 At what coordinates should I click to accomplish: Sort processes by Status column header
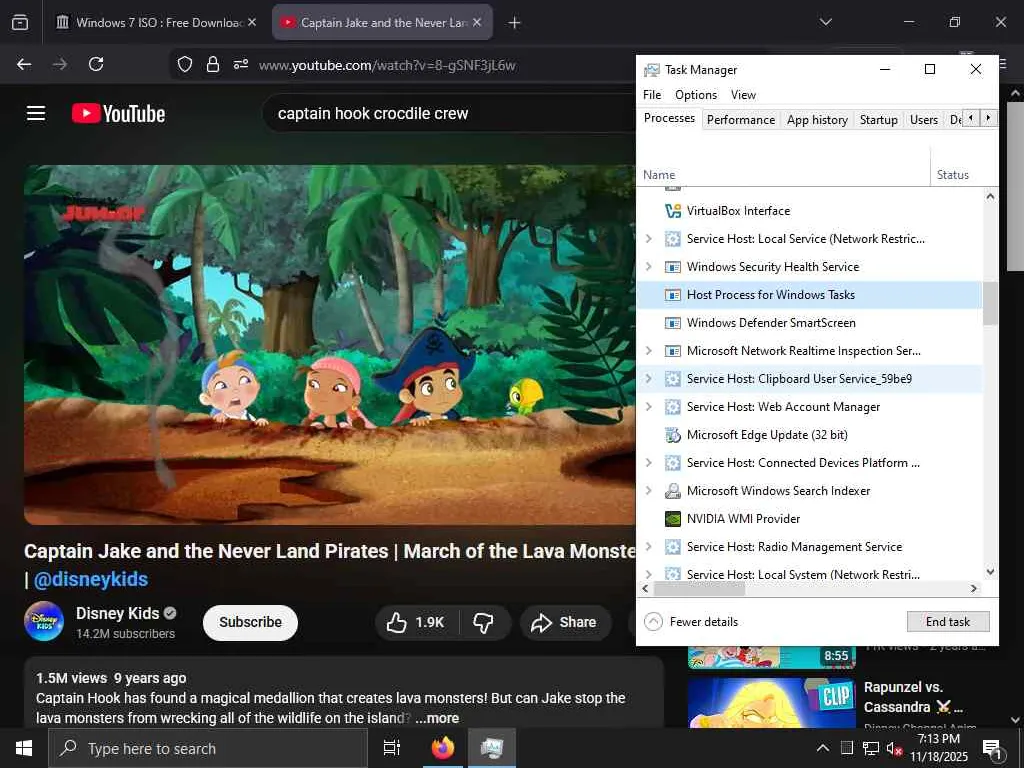[x=964, y=166]
